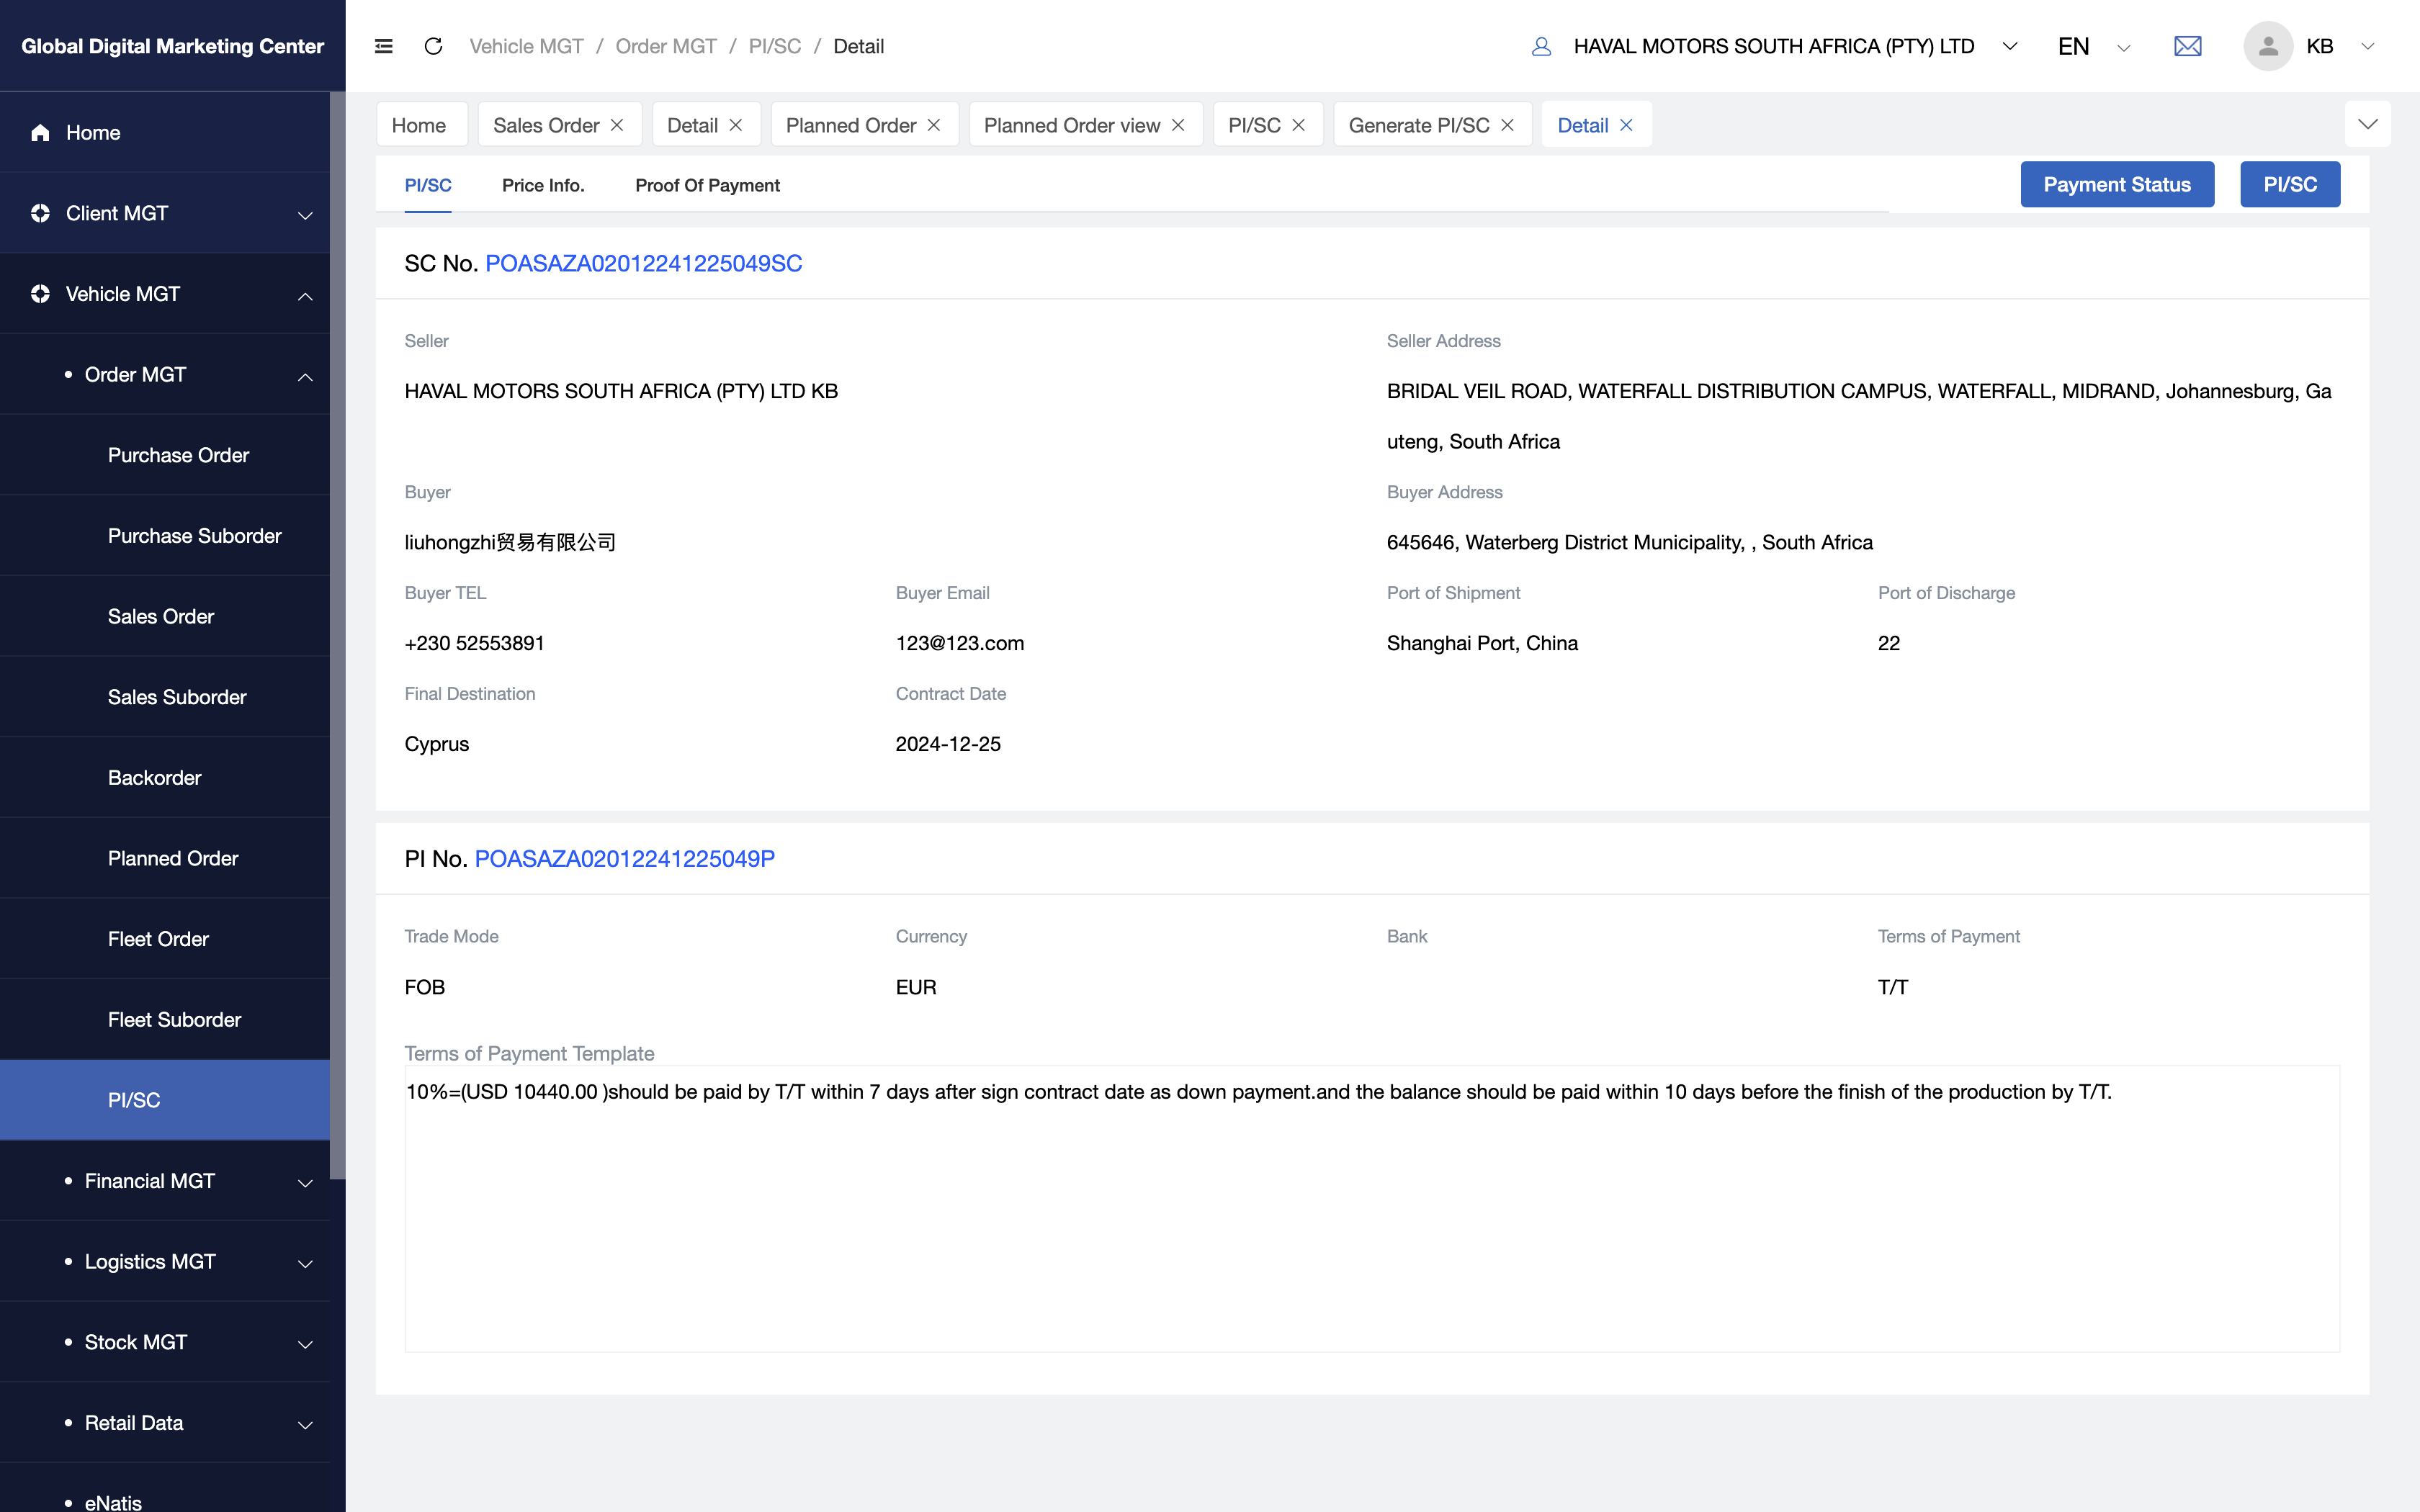Collapse Vehicle MGT menu
Screen dimensions: 2420x1512
coord(305,295)
